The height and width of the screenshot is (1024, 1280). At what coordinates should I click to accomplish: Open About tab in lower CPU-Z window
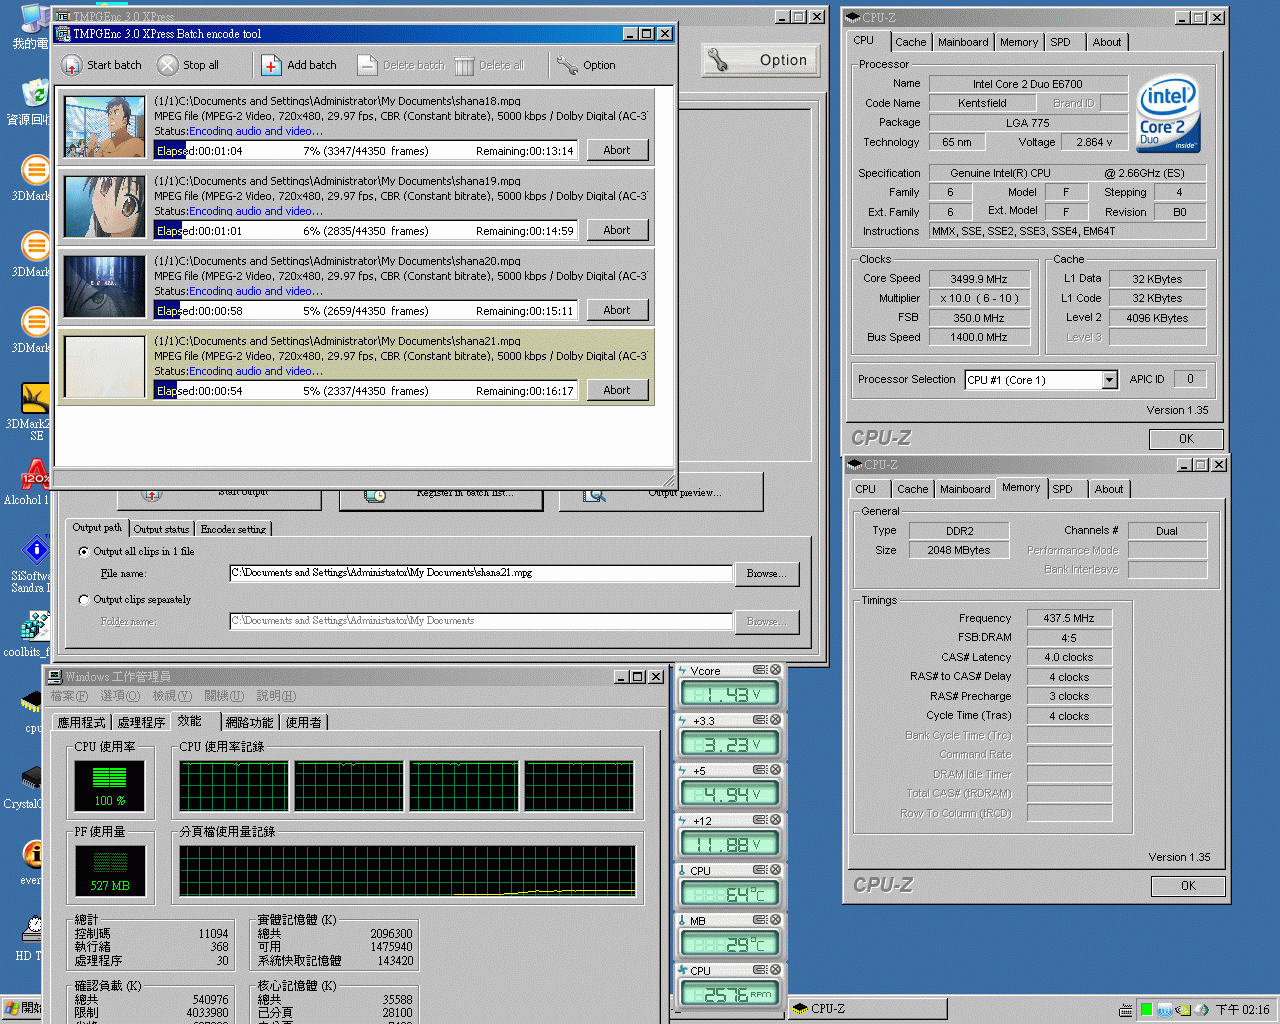point(1108,489)
